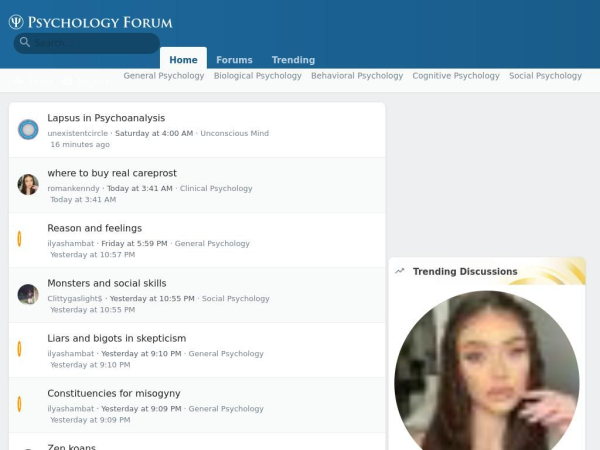Screen dimensions: 600x450
Task: Click 'Yesterday at 10:57 PM' last-reply time
Action: (x=93, y=254)
